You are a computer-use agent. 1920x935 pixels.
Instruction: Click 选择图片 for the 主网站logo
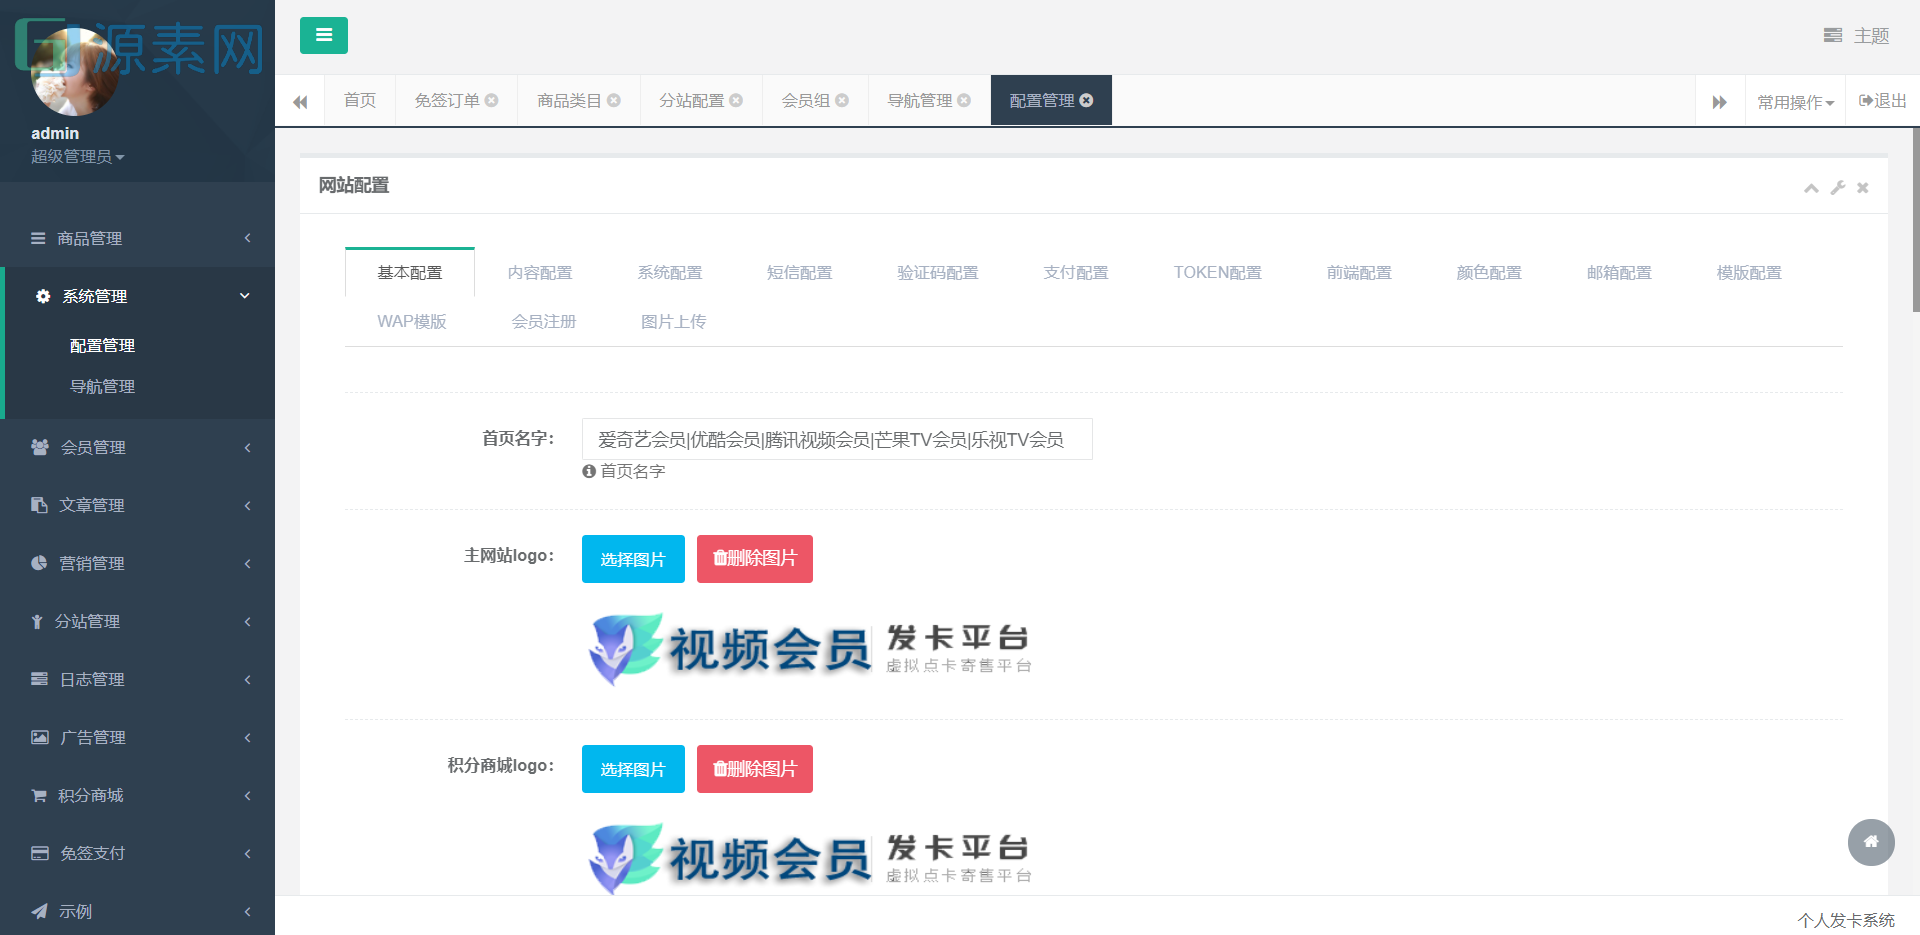pyautogui.click(x=632, y=559)
